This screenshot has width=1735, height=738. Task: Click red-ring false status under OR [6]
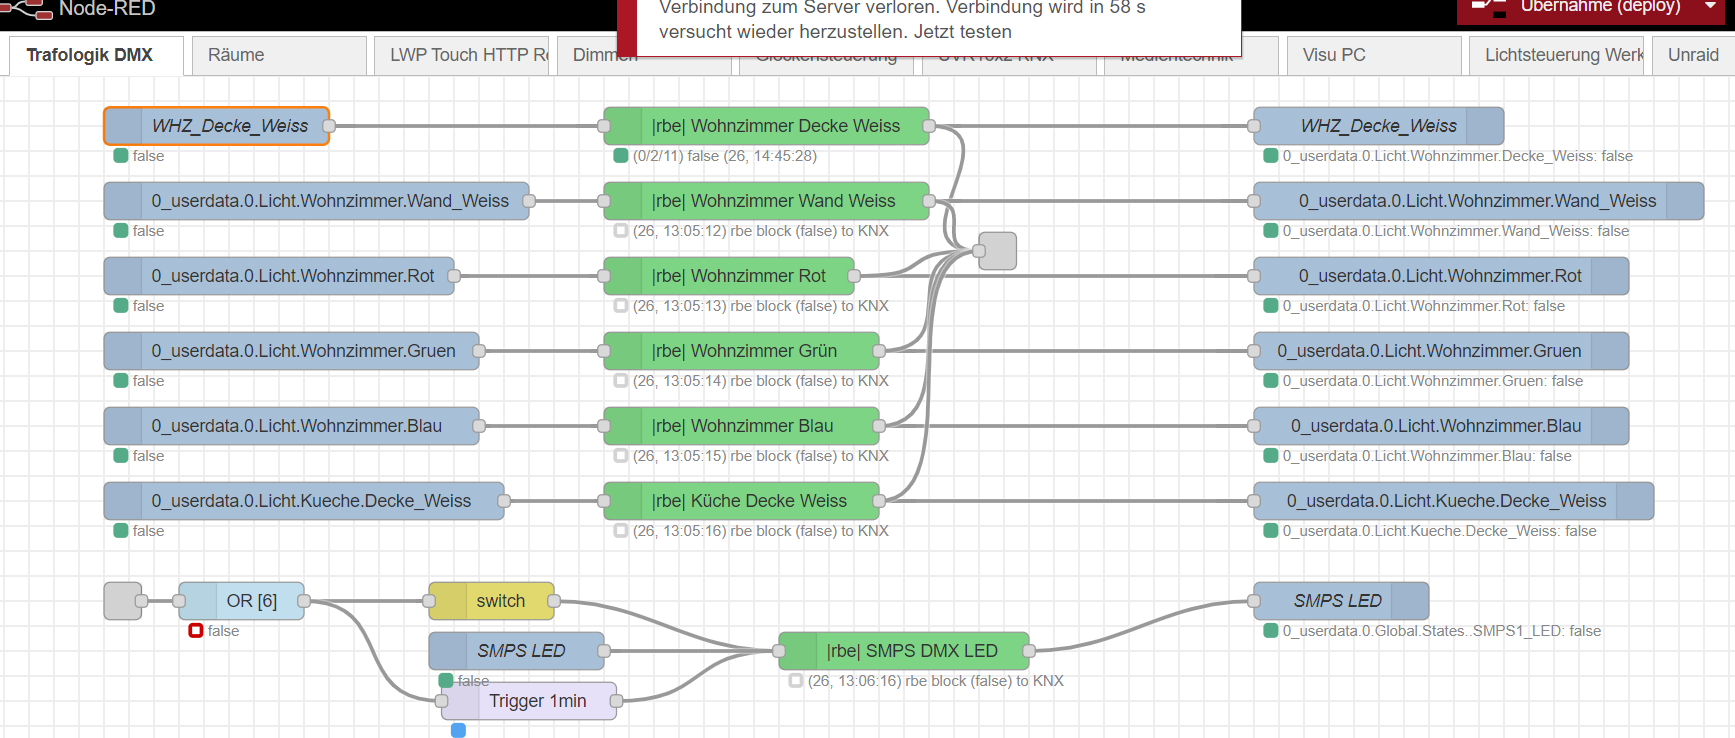pyautogui.click(x=214, y=631)
